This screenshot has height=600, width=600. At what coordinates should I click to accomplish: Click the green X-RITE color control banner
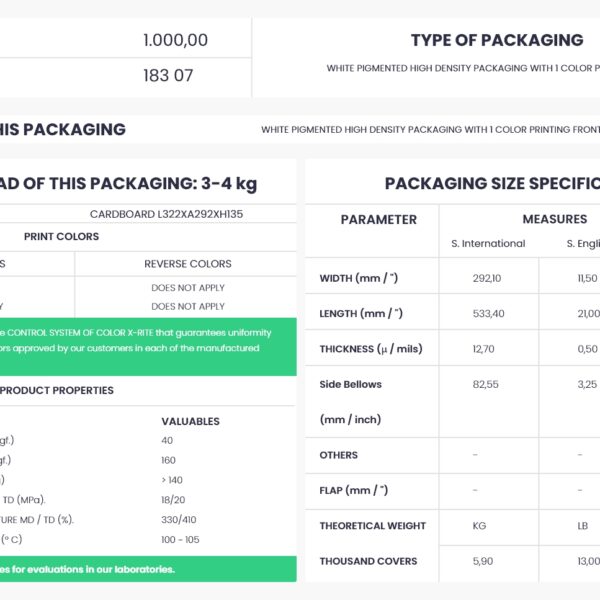(148, 347)
